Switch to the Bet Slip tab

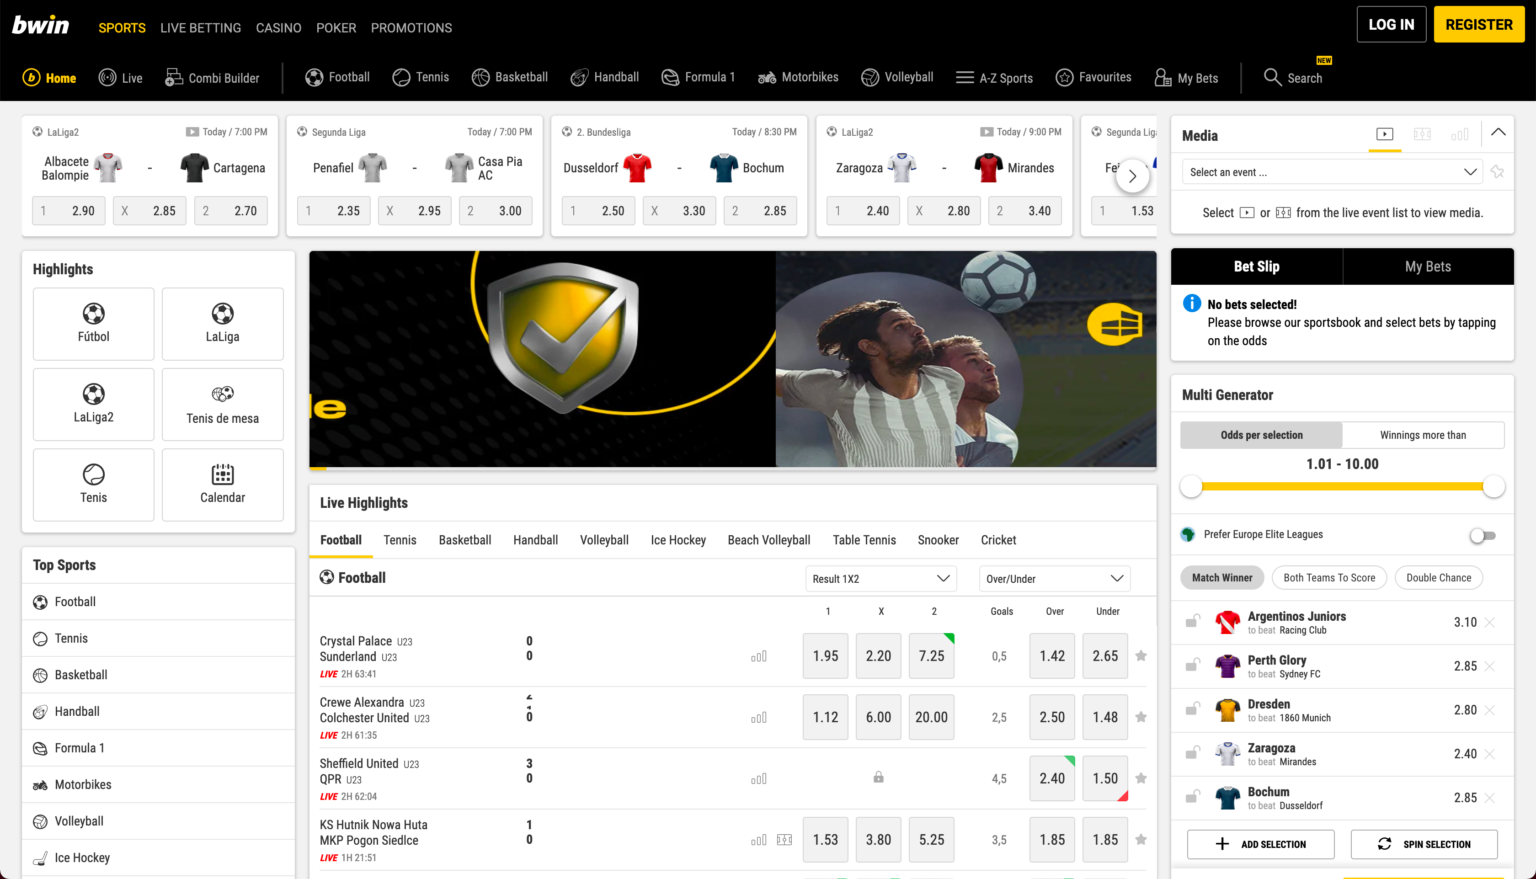pyautogui.click(x=1256, y=266)
